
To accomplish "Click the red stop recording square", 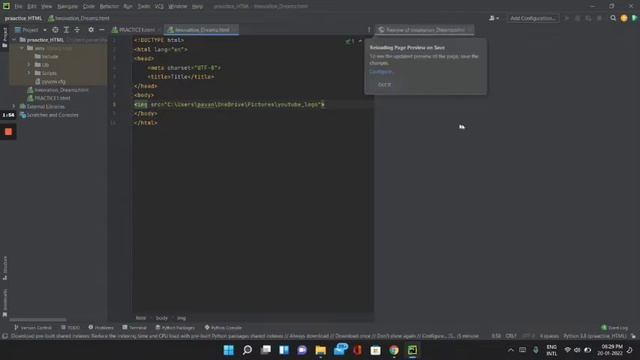I will point(8,132).
